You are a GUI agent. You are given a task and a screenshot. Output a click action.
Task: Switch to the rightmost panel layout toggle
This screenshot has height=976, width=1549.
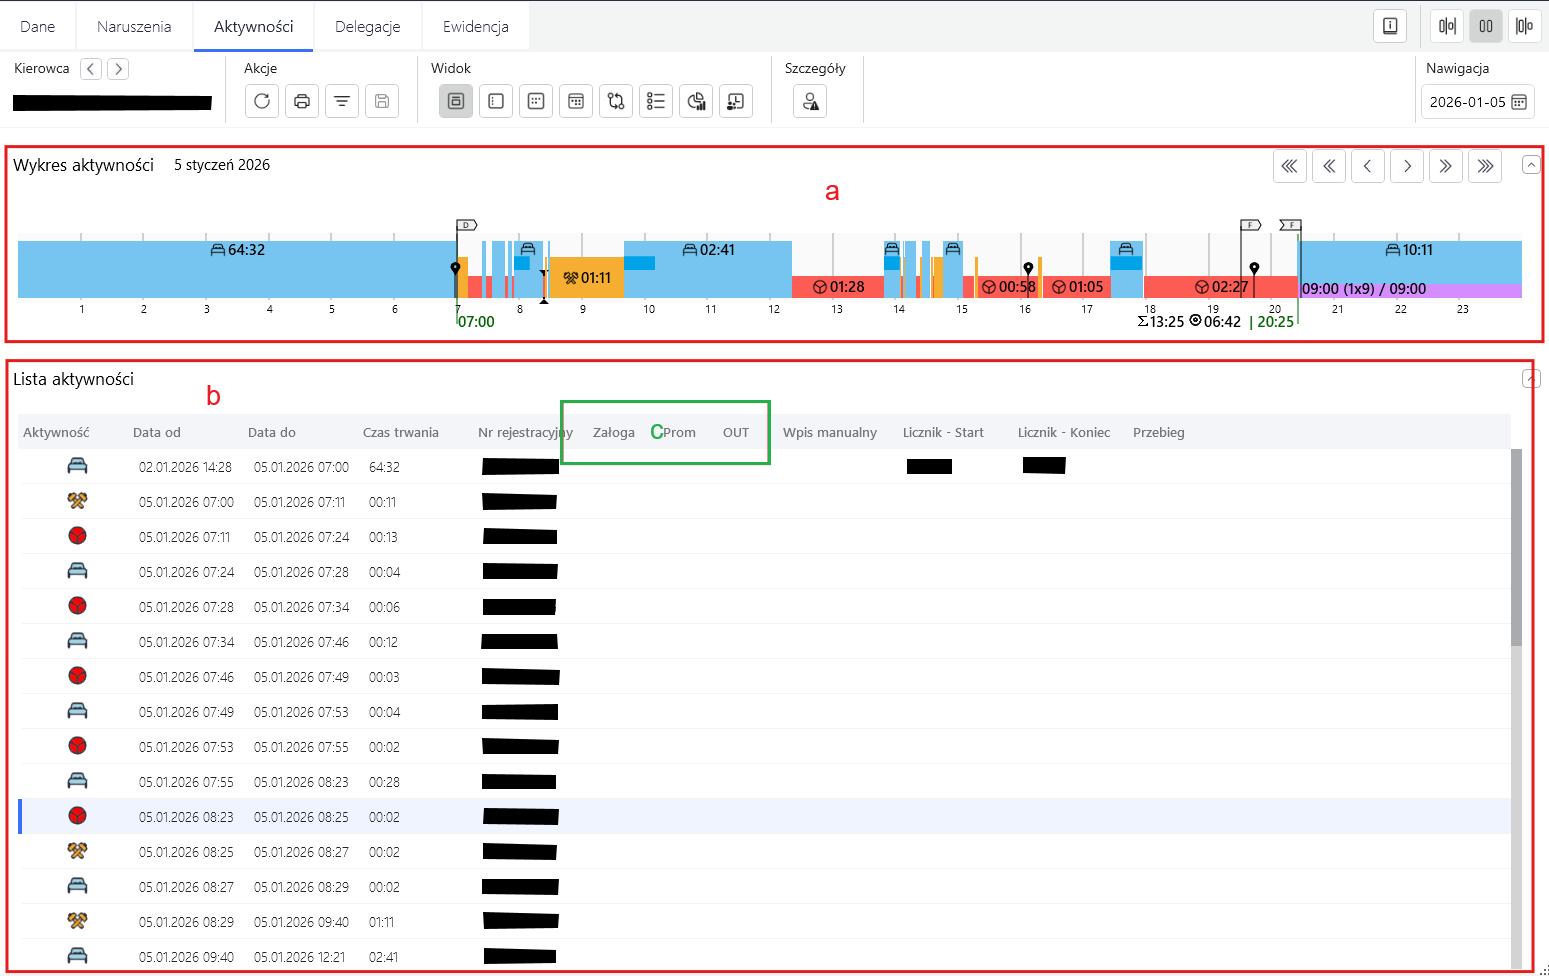point(1524,26)
